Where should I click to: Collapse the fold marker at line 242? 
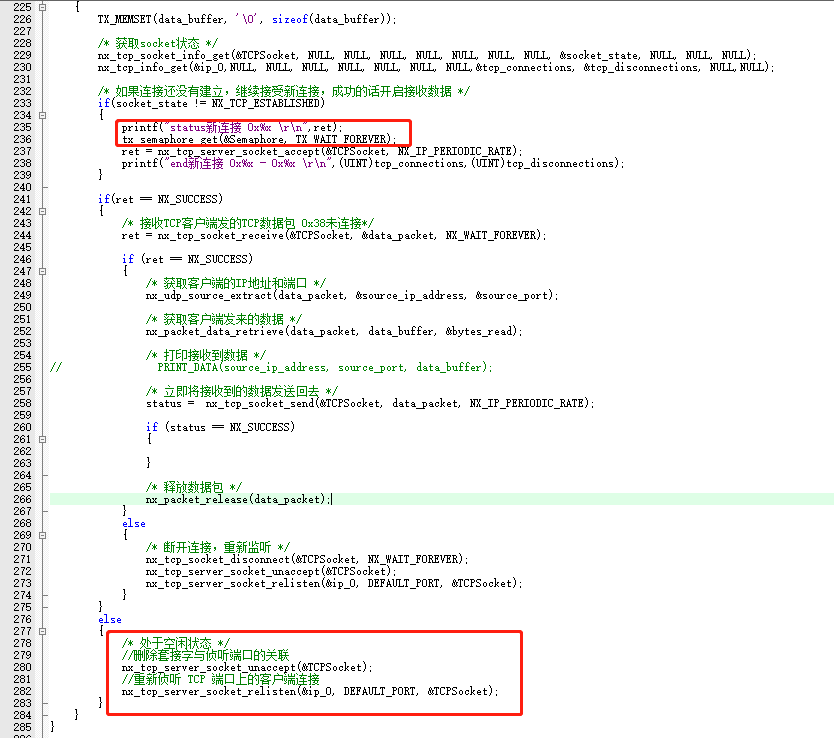pos(42,211)
